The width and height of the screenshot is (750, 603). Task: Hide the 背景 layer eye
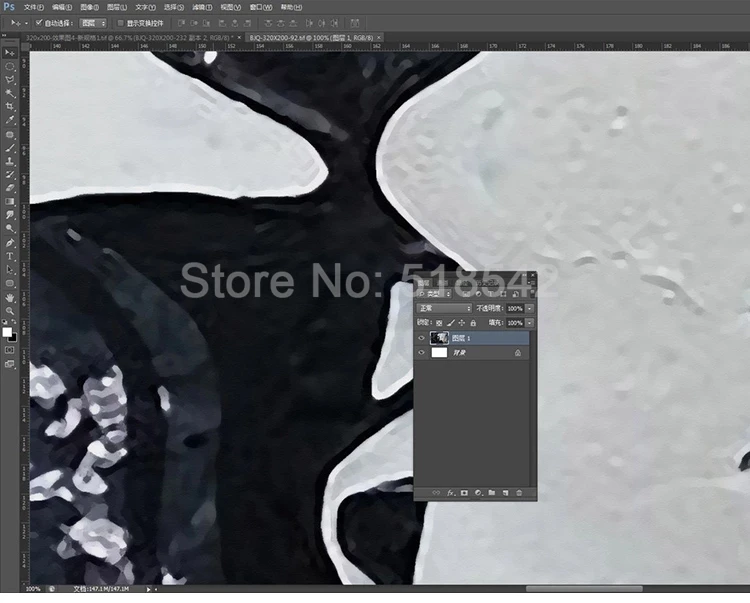pos(421,353)
